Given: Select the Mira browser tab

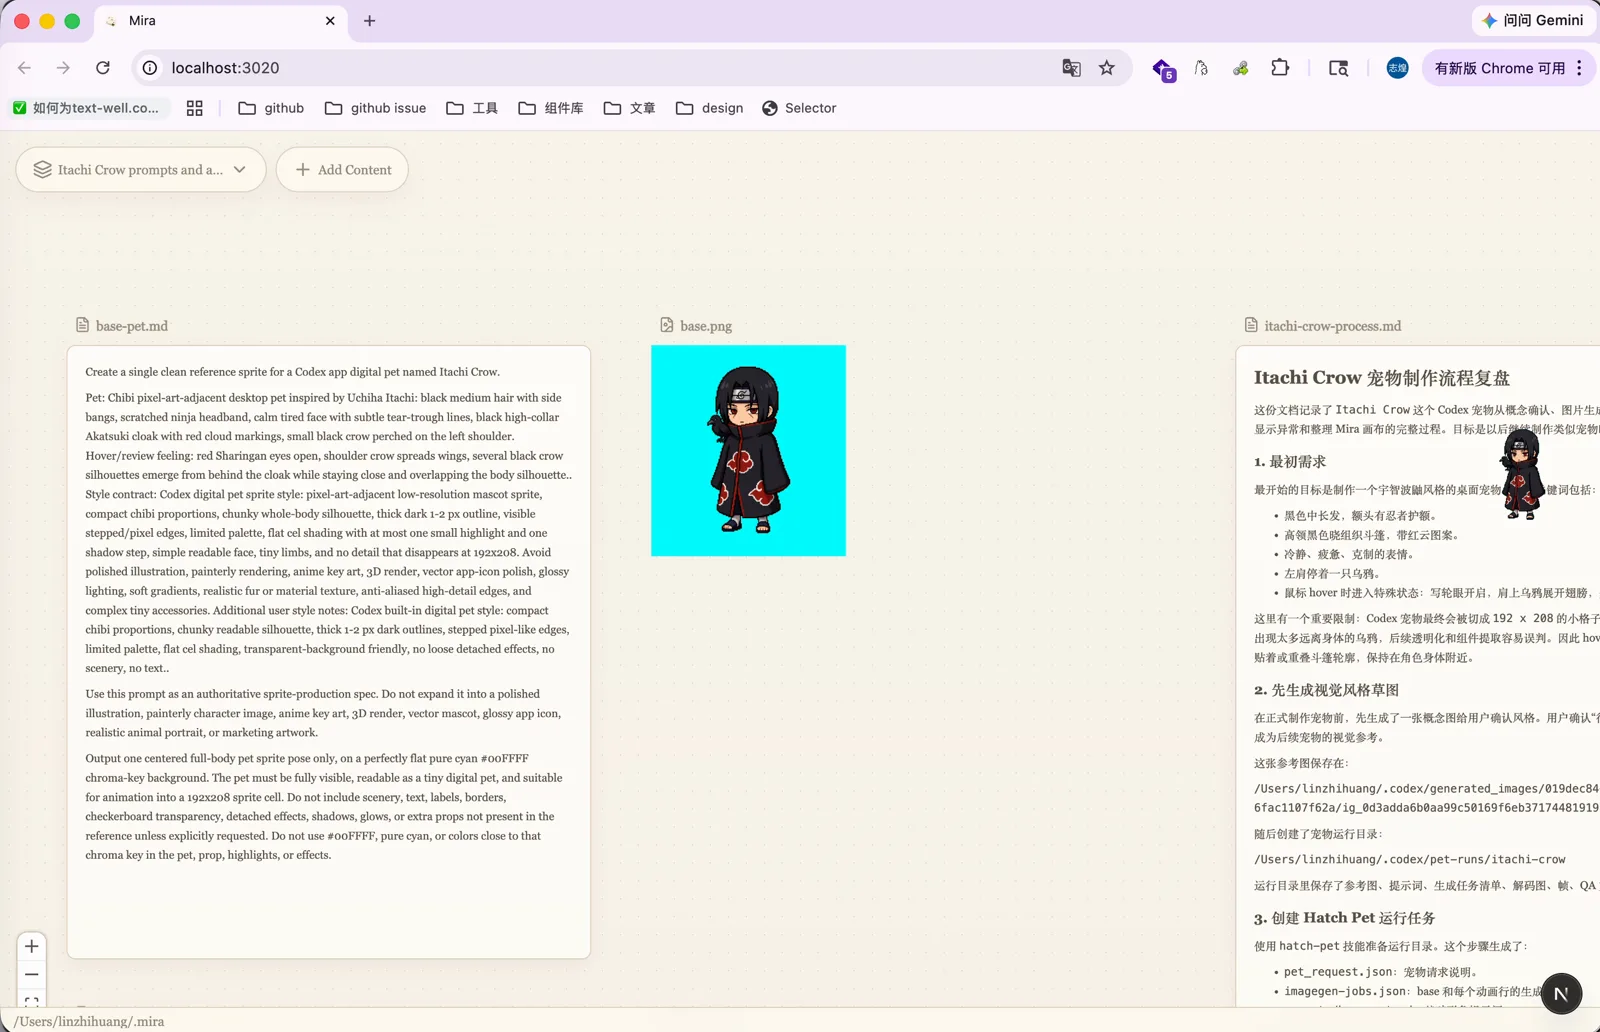Looking at the screenshot, I should coord(220,21).
